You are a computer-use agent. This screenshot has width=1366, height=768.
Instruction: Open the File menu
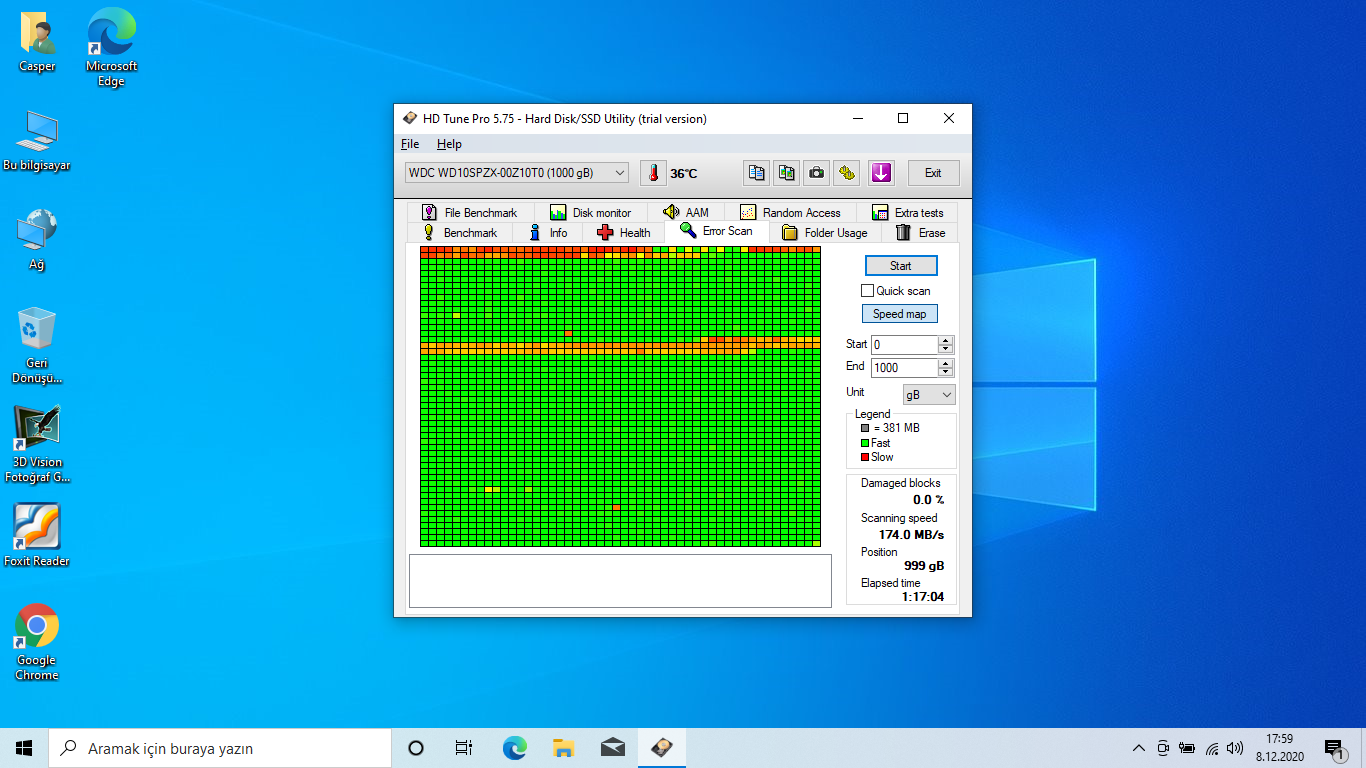click(410, 144)
